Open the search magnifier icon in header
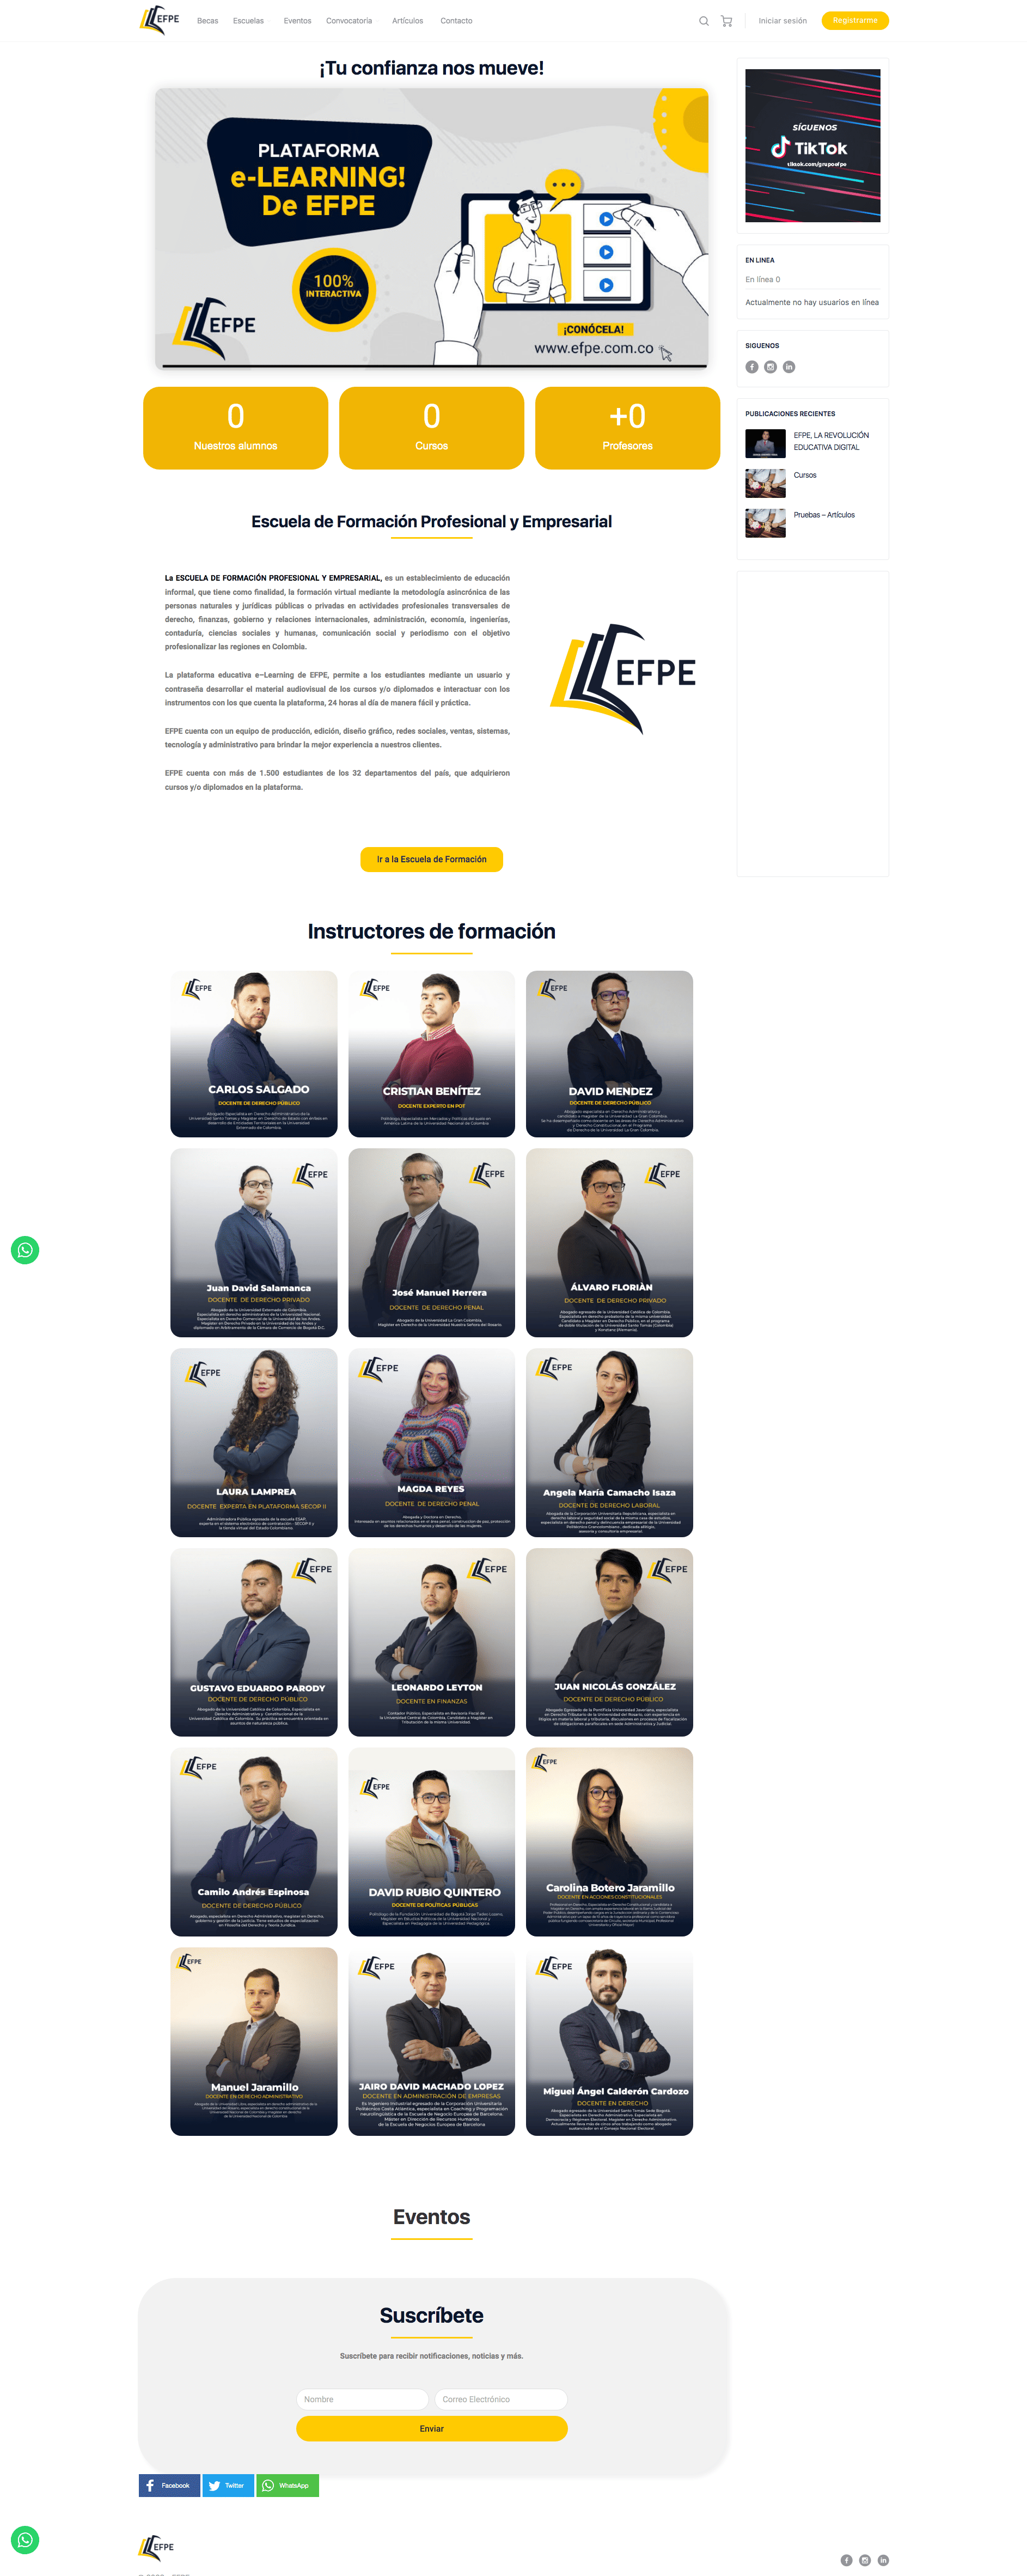1027x2576 pixels. point(703,21)
